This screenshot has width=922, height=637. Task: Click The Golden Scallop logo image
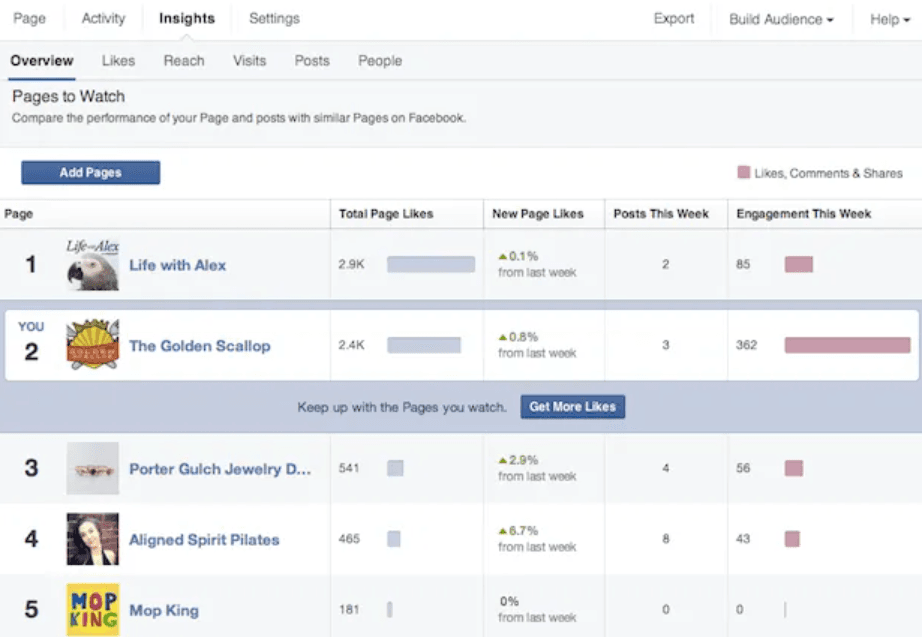pos(95,344)
